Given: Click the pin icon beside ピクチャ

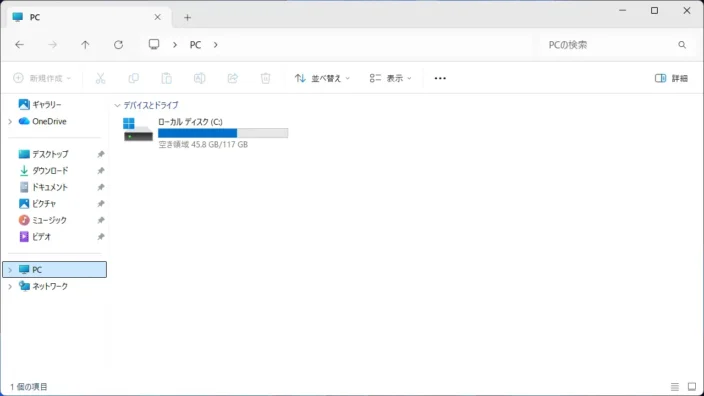Looking at the screenshot, I should click(101, 203).
